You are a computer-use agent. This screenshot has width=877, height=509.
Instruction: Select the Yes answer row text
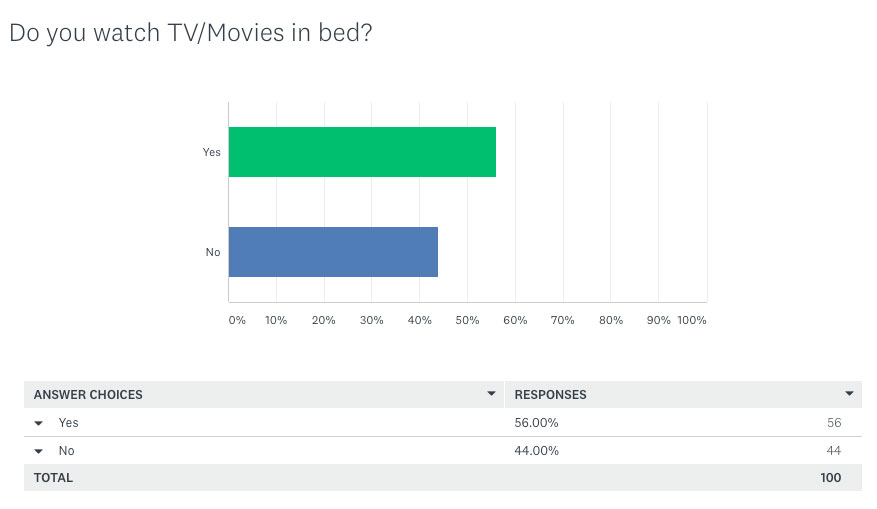click(x=68, y=423)
